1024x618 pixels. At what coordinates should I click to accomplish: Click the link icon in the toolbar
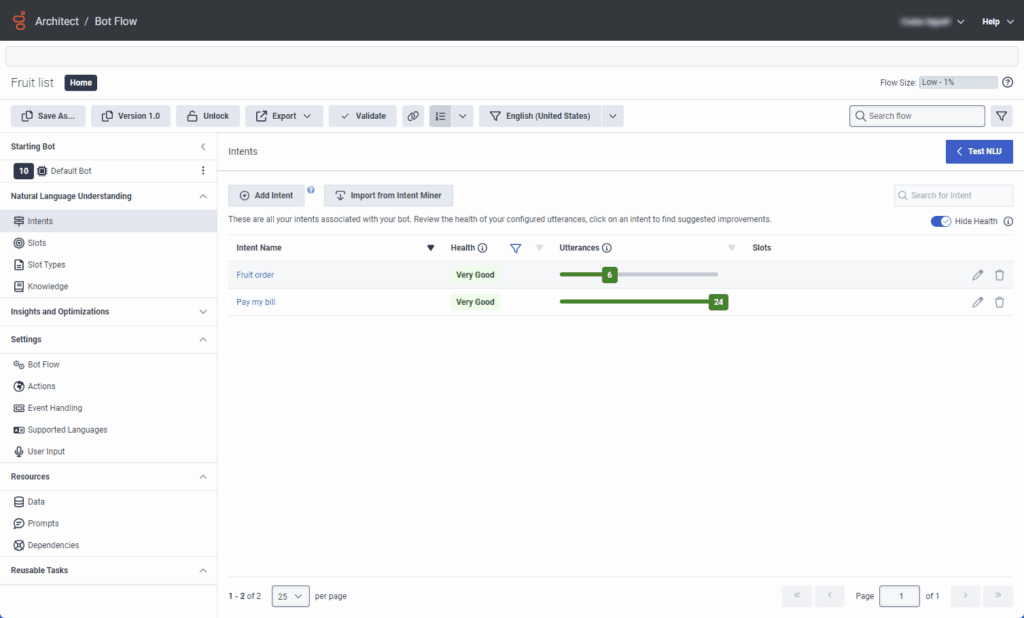coord(413,116)
